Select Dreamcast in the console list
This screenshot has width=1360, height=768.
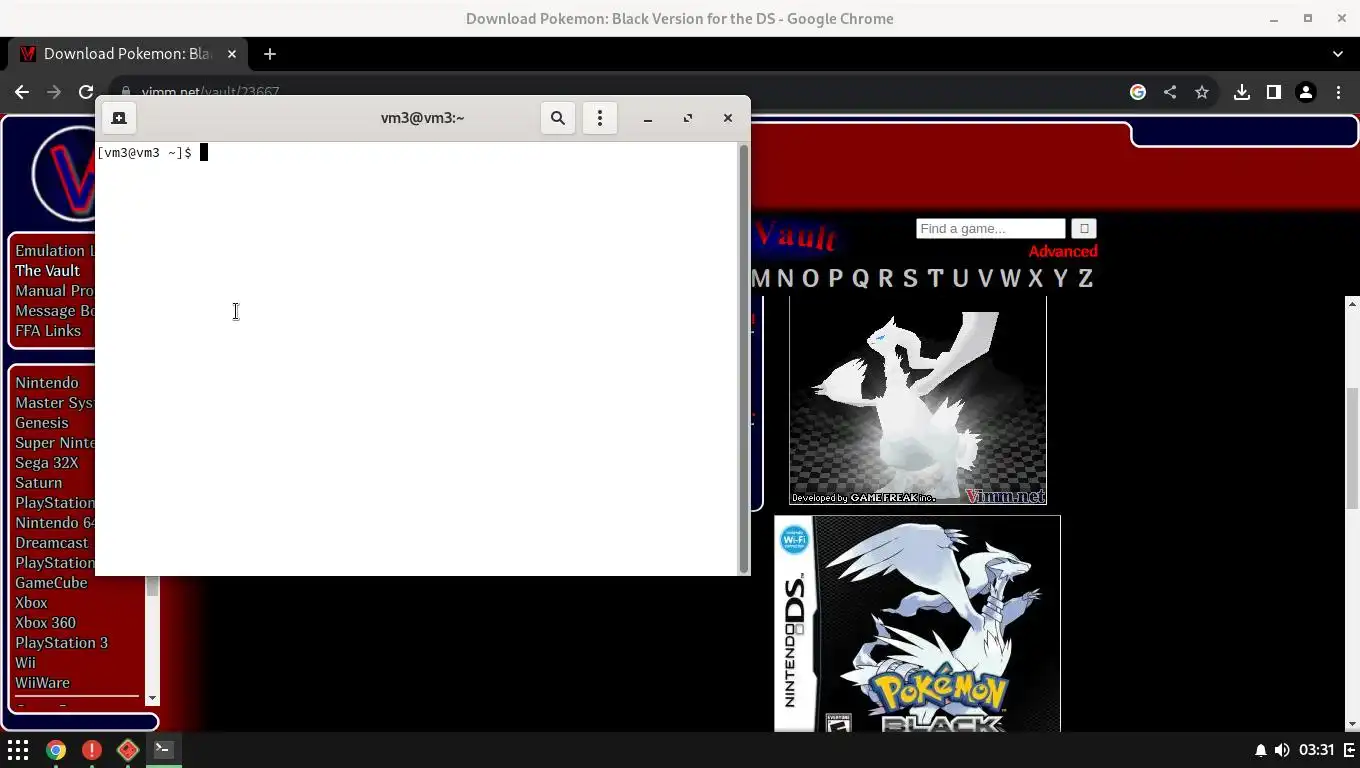(x=52, y=543)
